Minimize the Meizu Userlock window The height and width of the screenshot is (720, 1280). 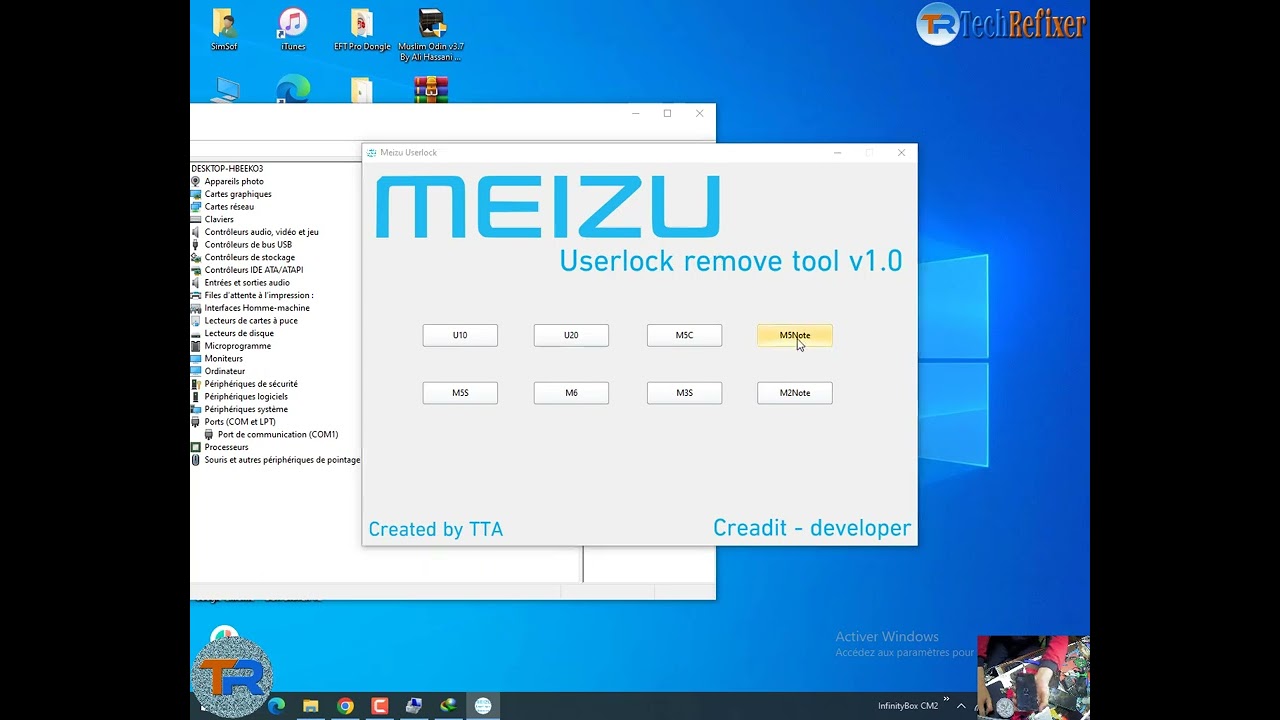(x=837, y=153)
